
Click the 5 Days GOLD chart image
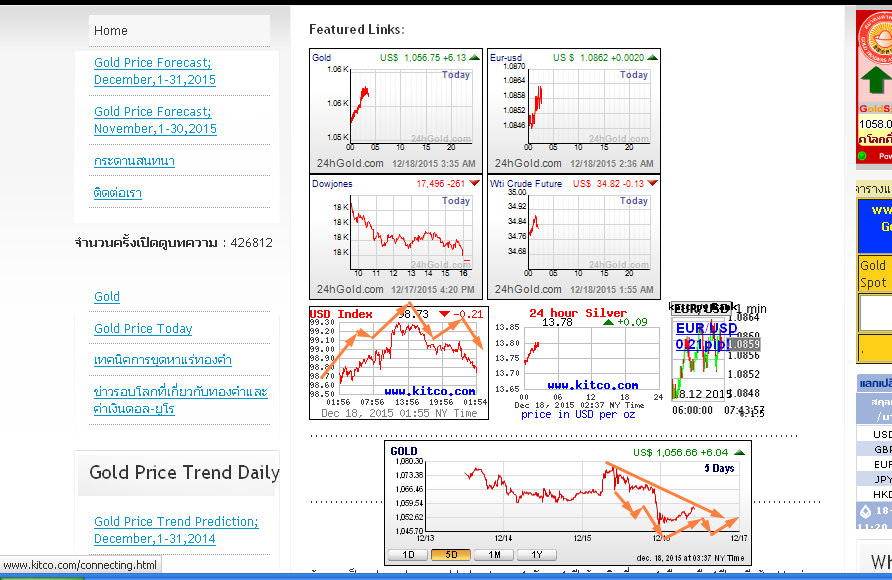click(568, 503)
